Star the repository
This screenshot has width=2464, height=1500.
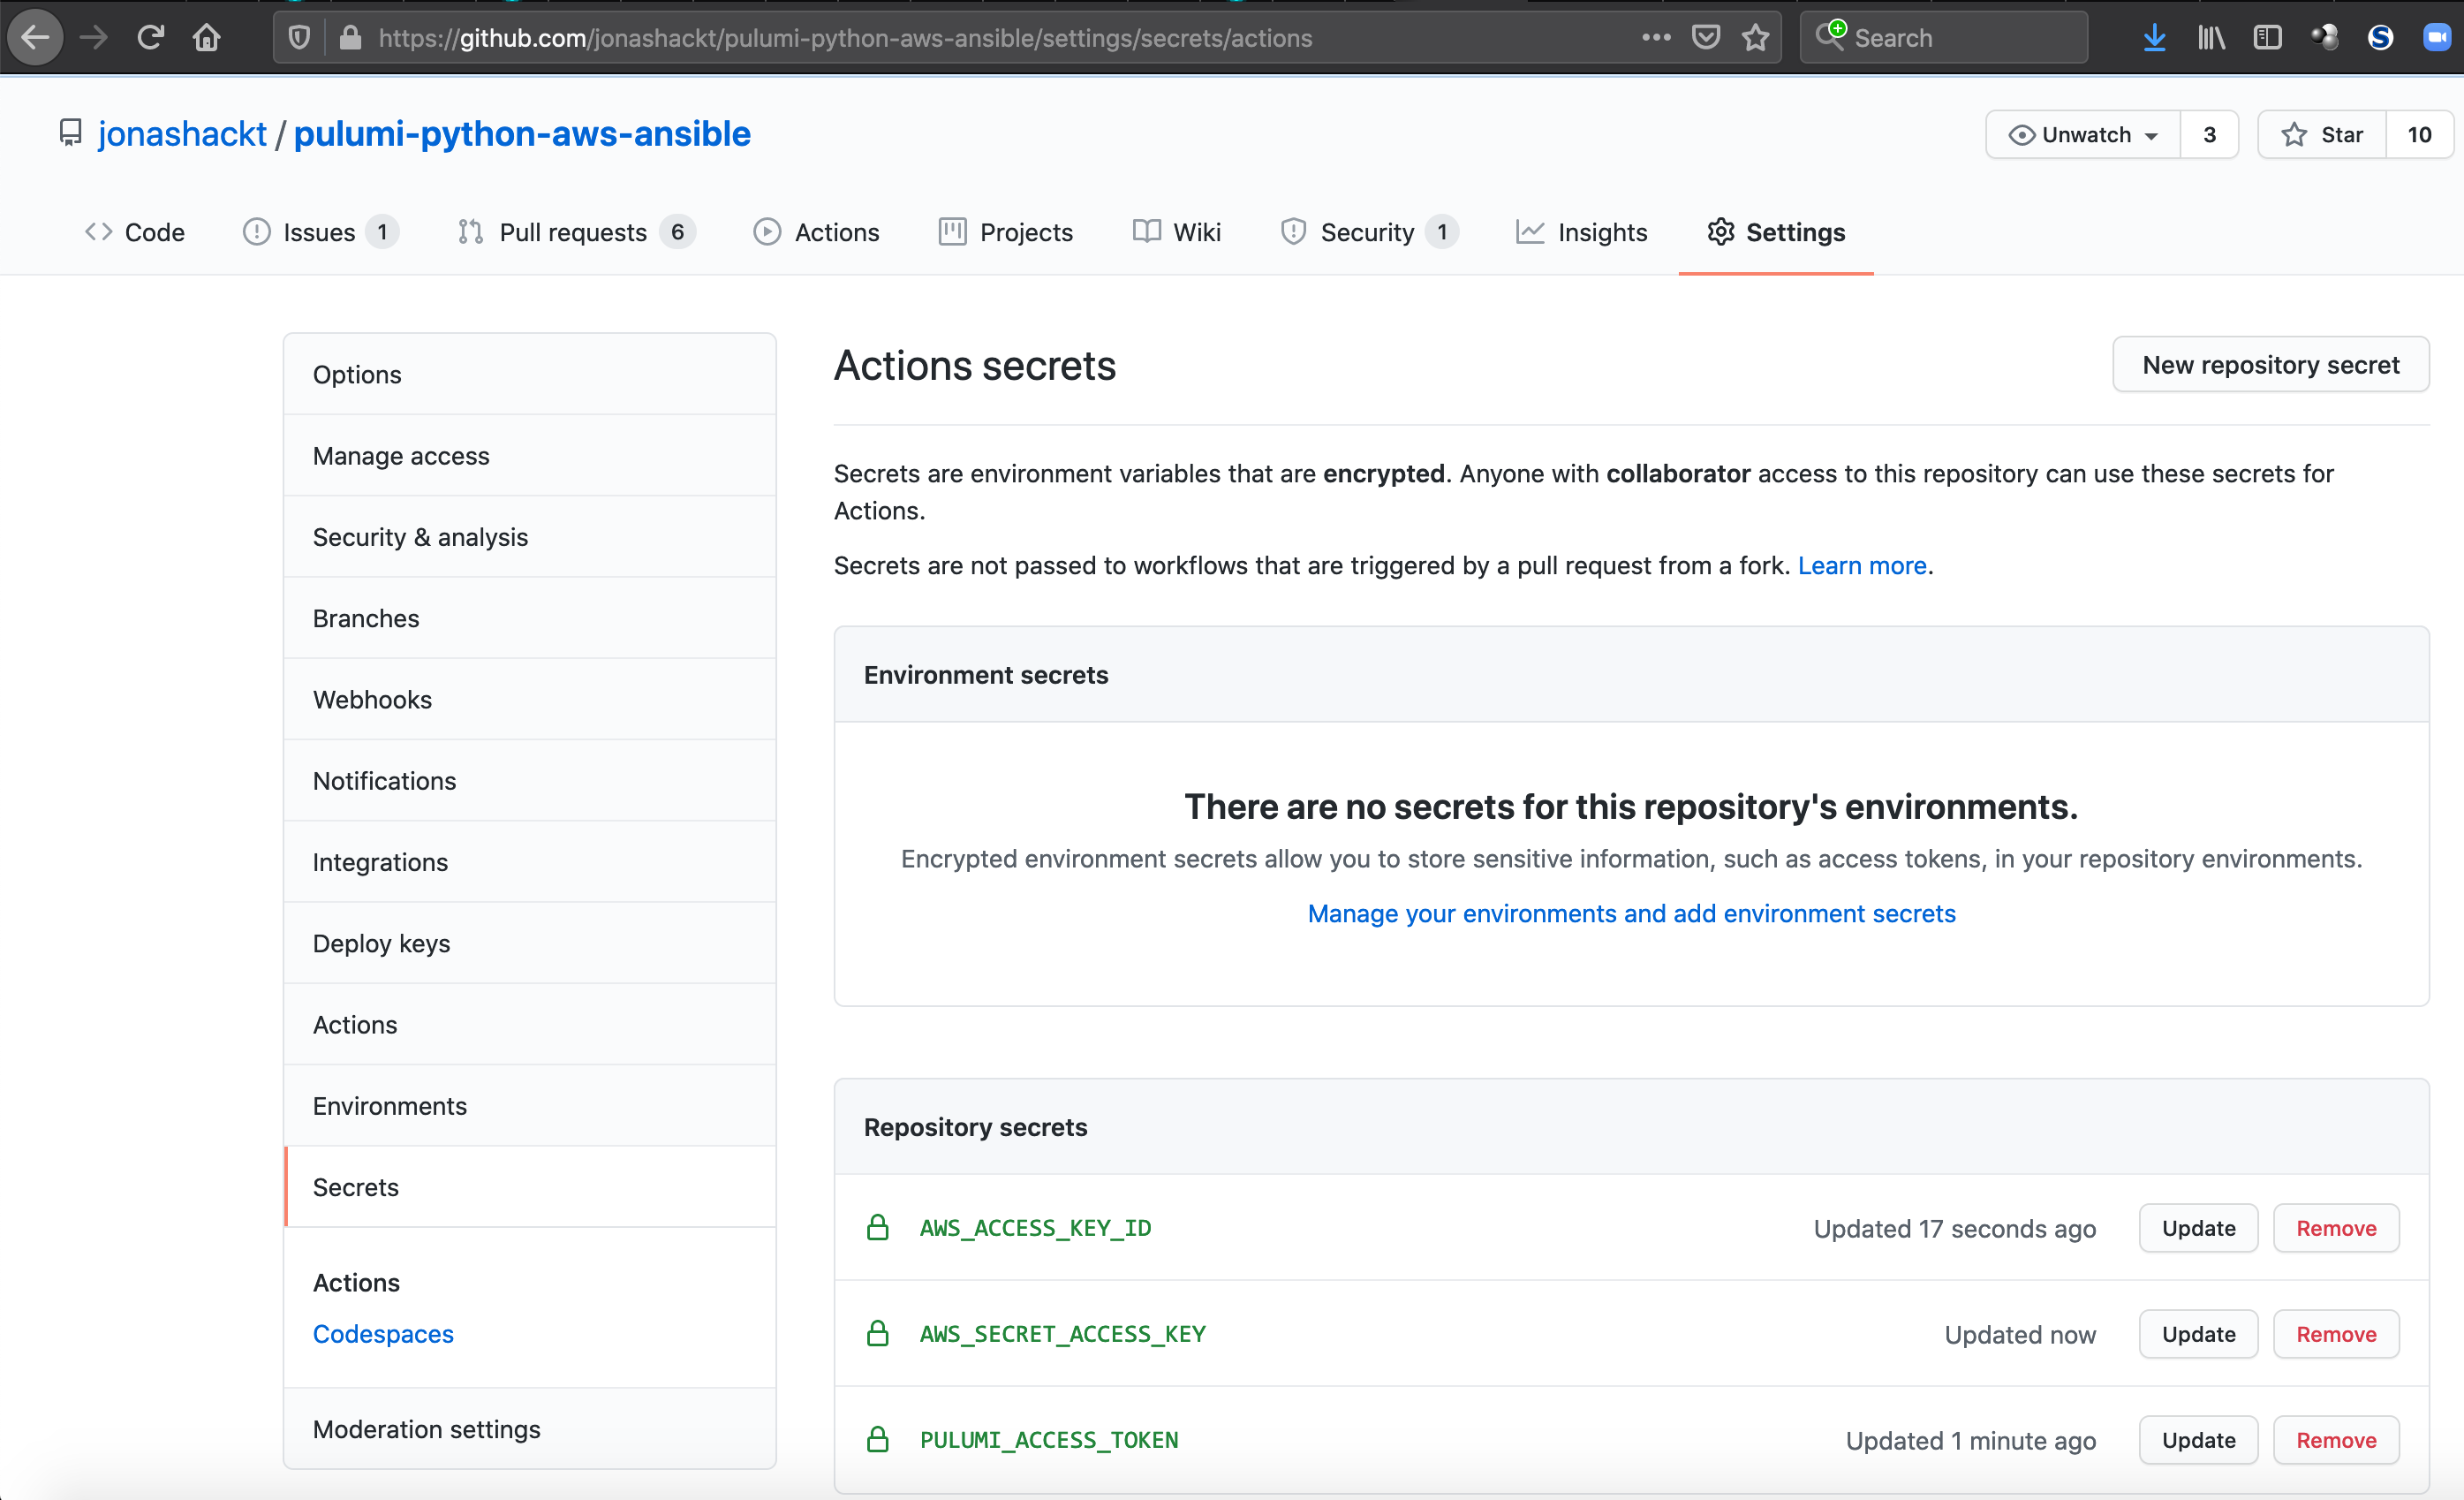[x=2322, y=135]
